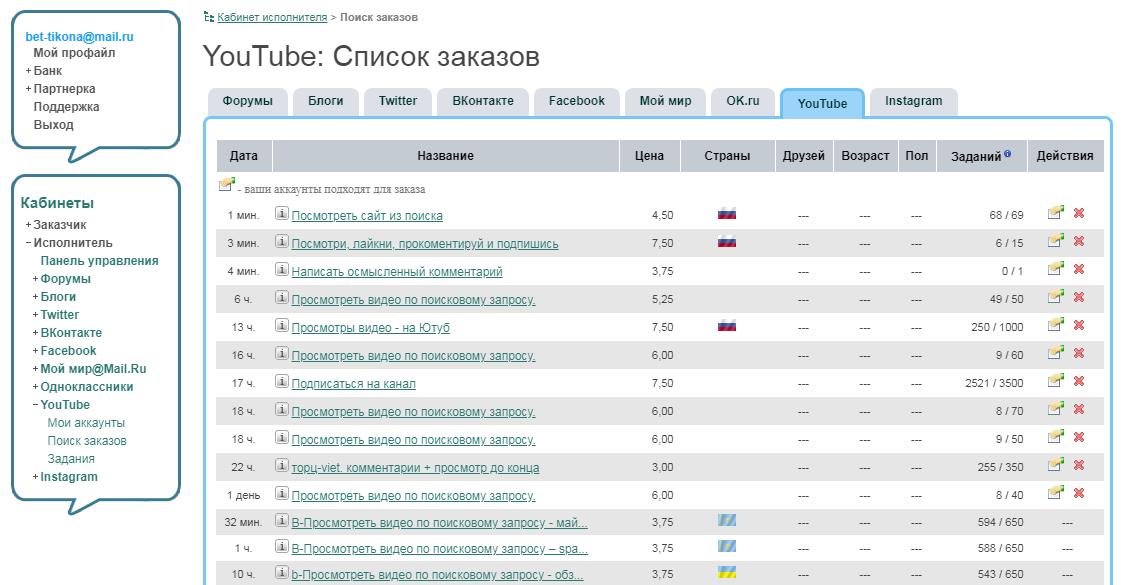Open 'Поддержка' in the sidebar
Screen dimensions: 1121x585
(66, 107)
